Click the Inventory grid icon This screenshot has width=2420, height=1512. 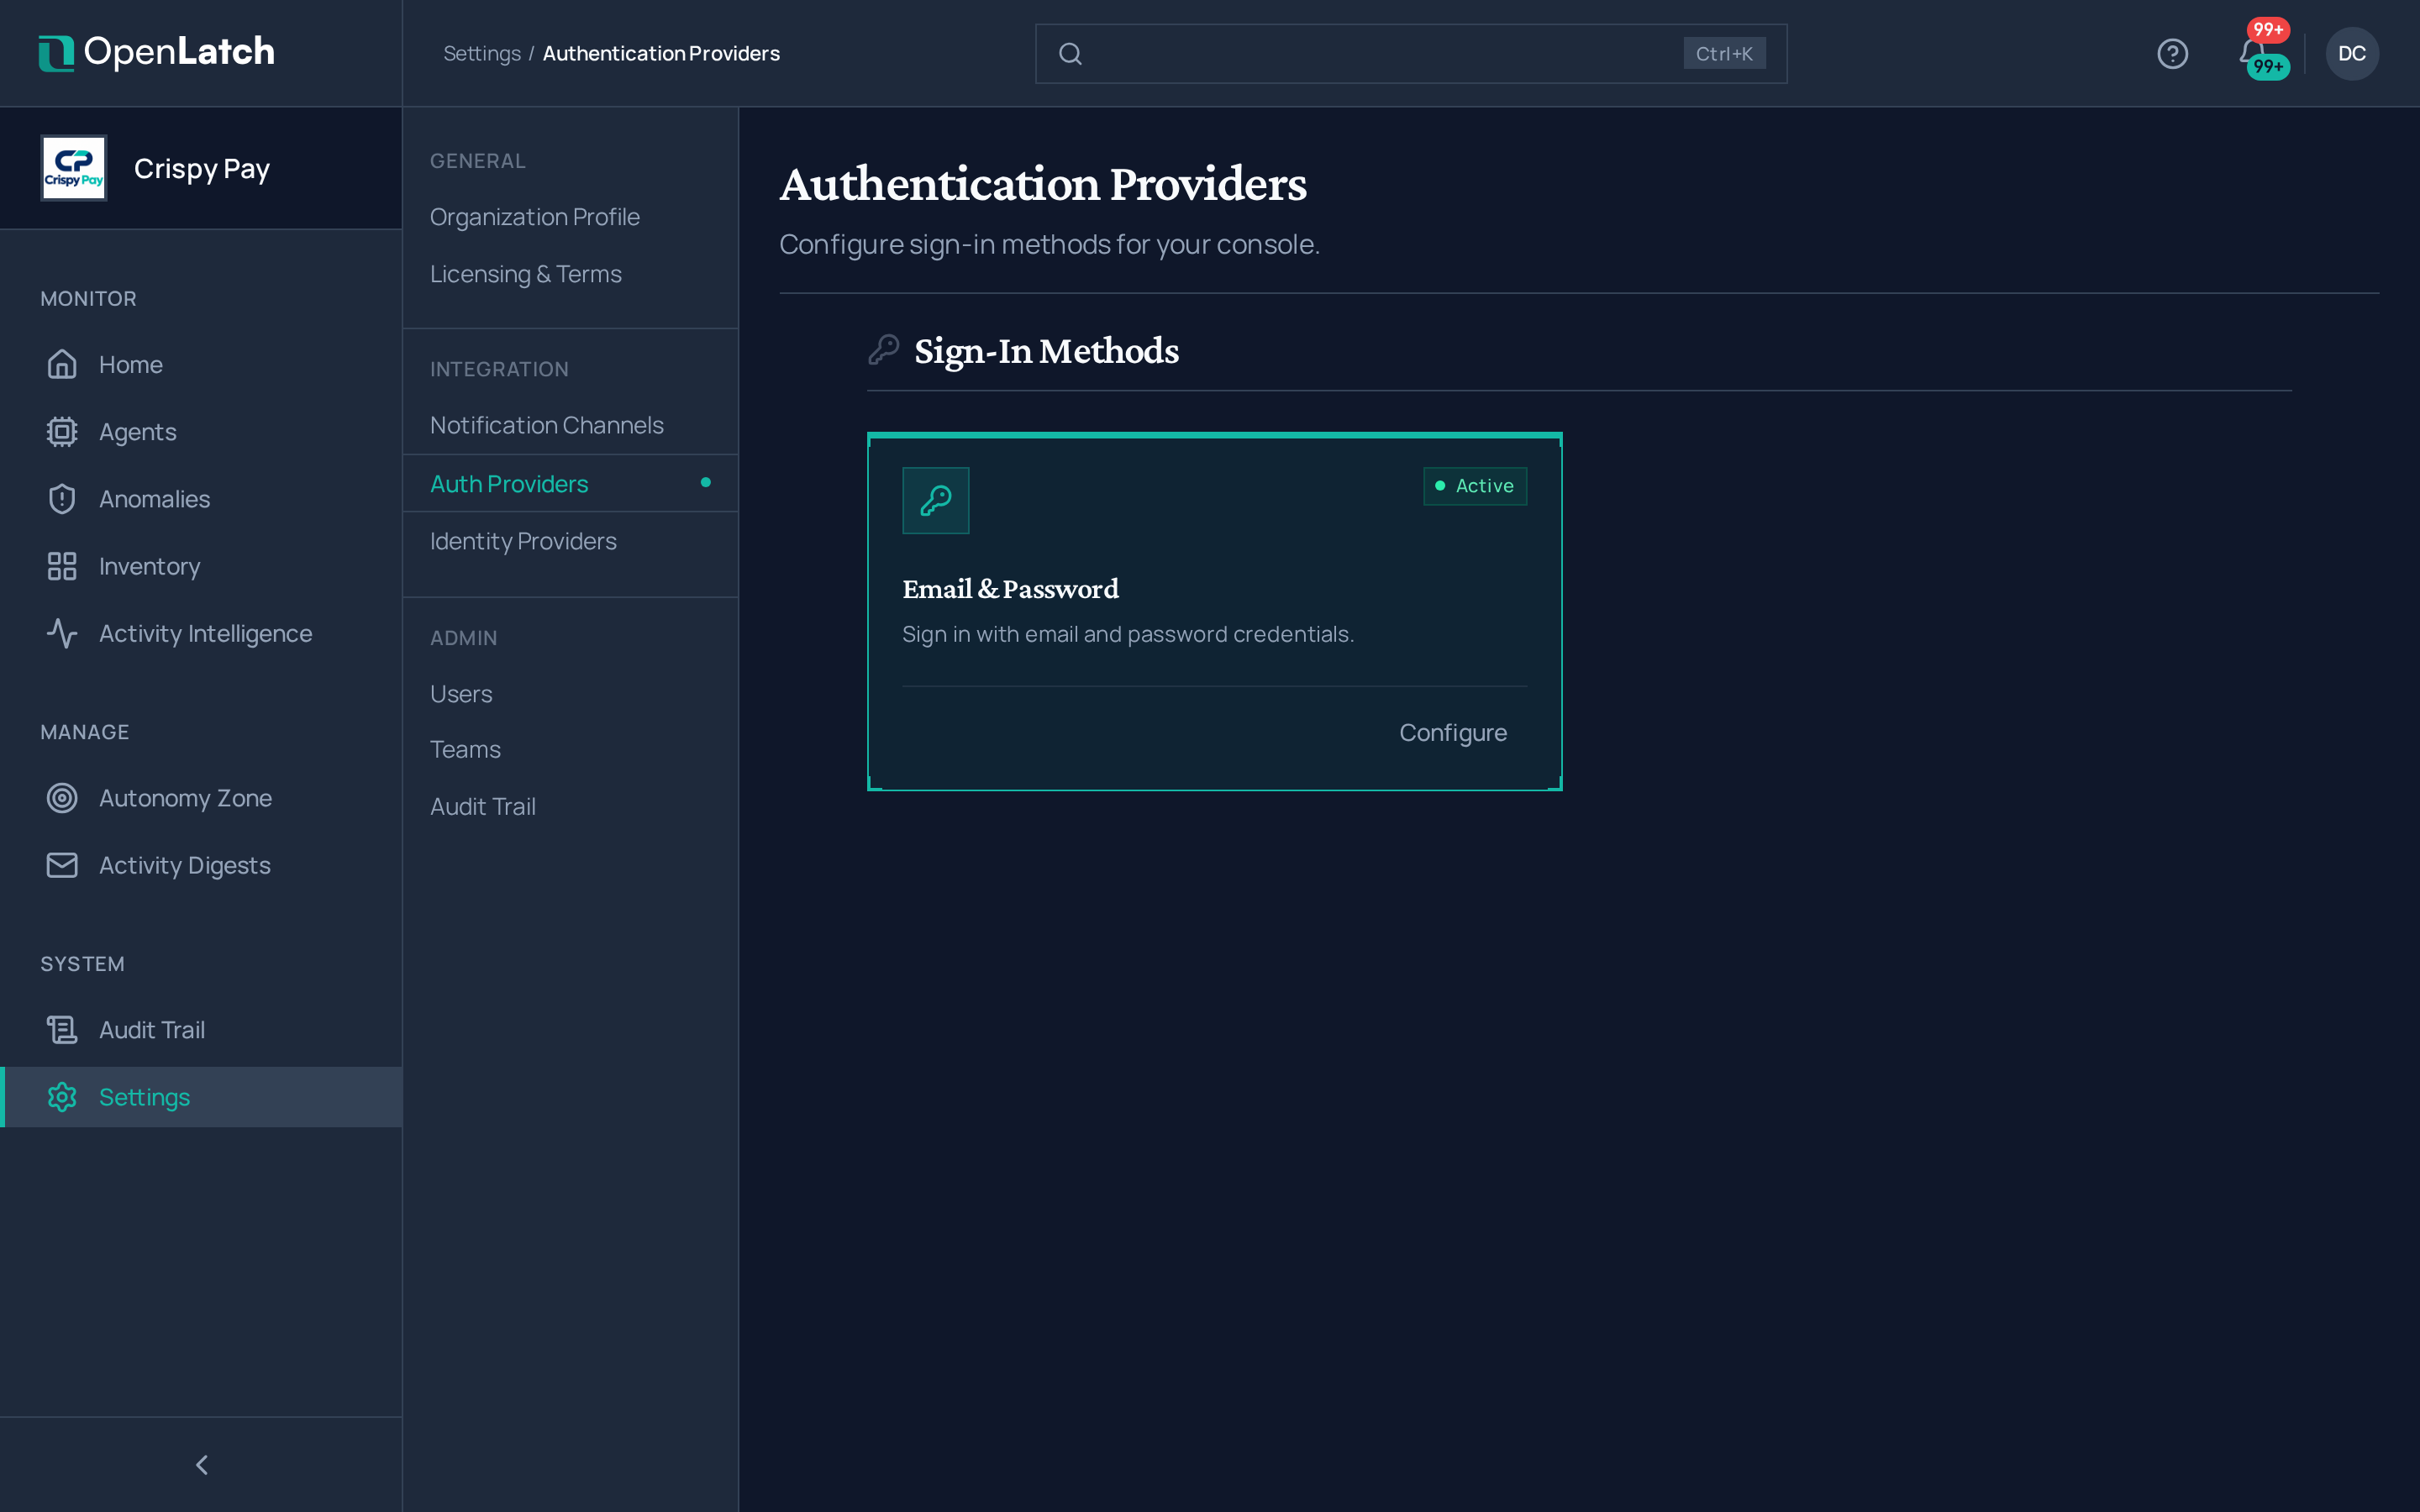coord(62,566)
